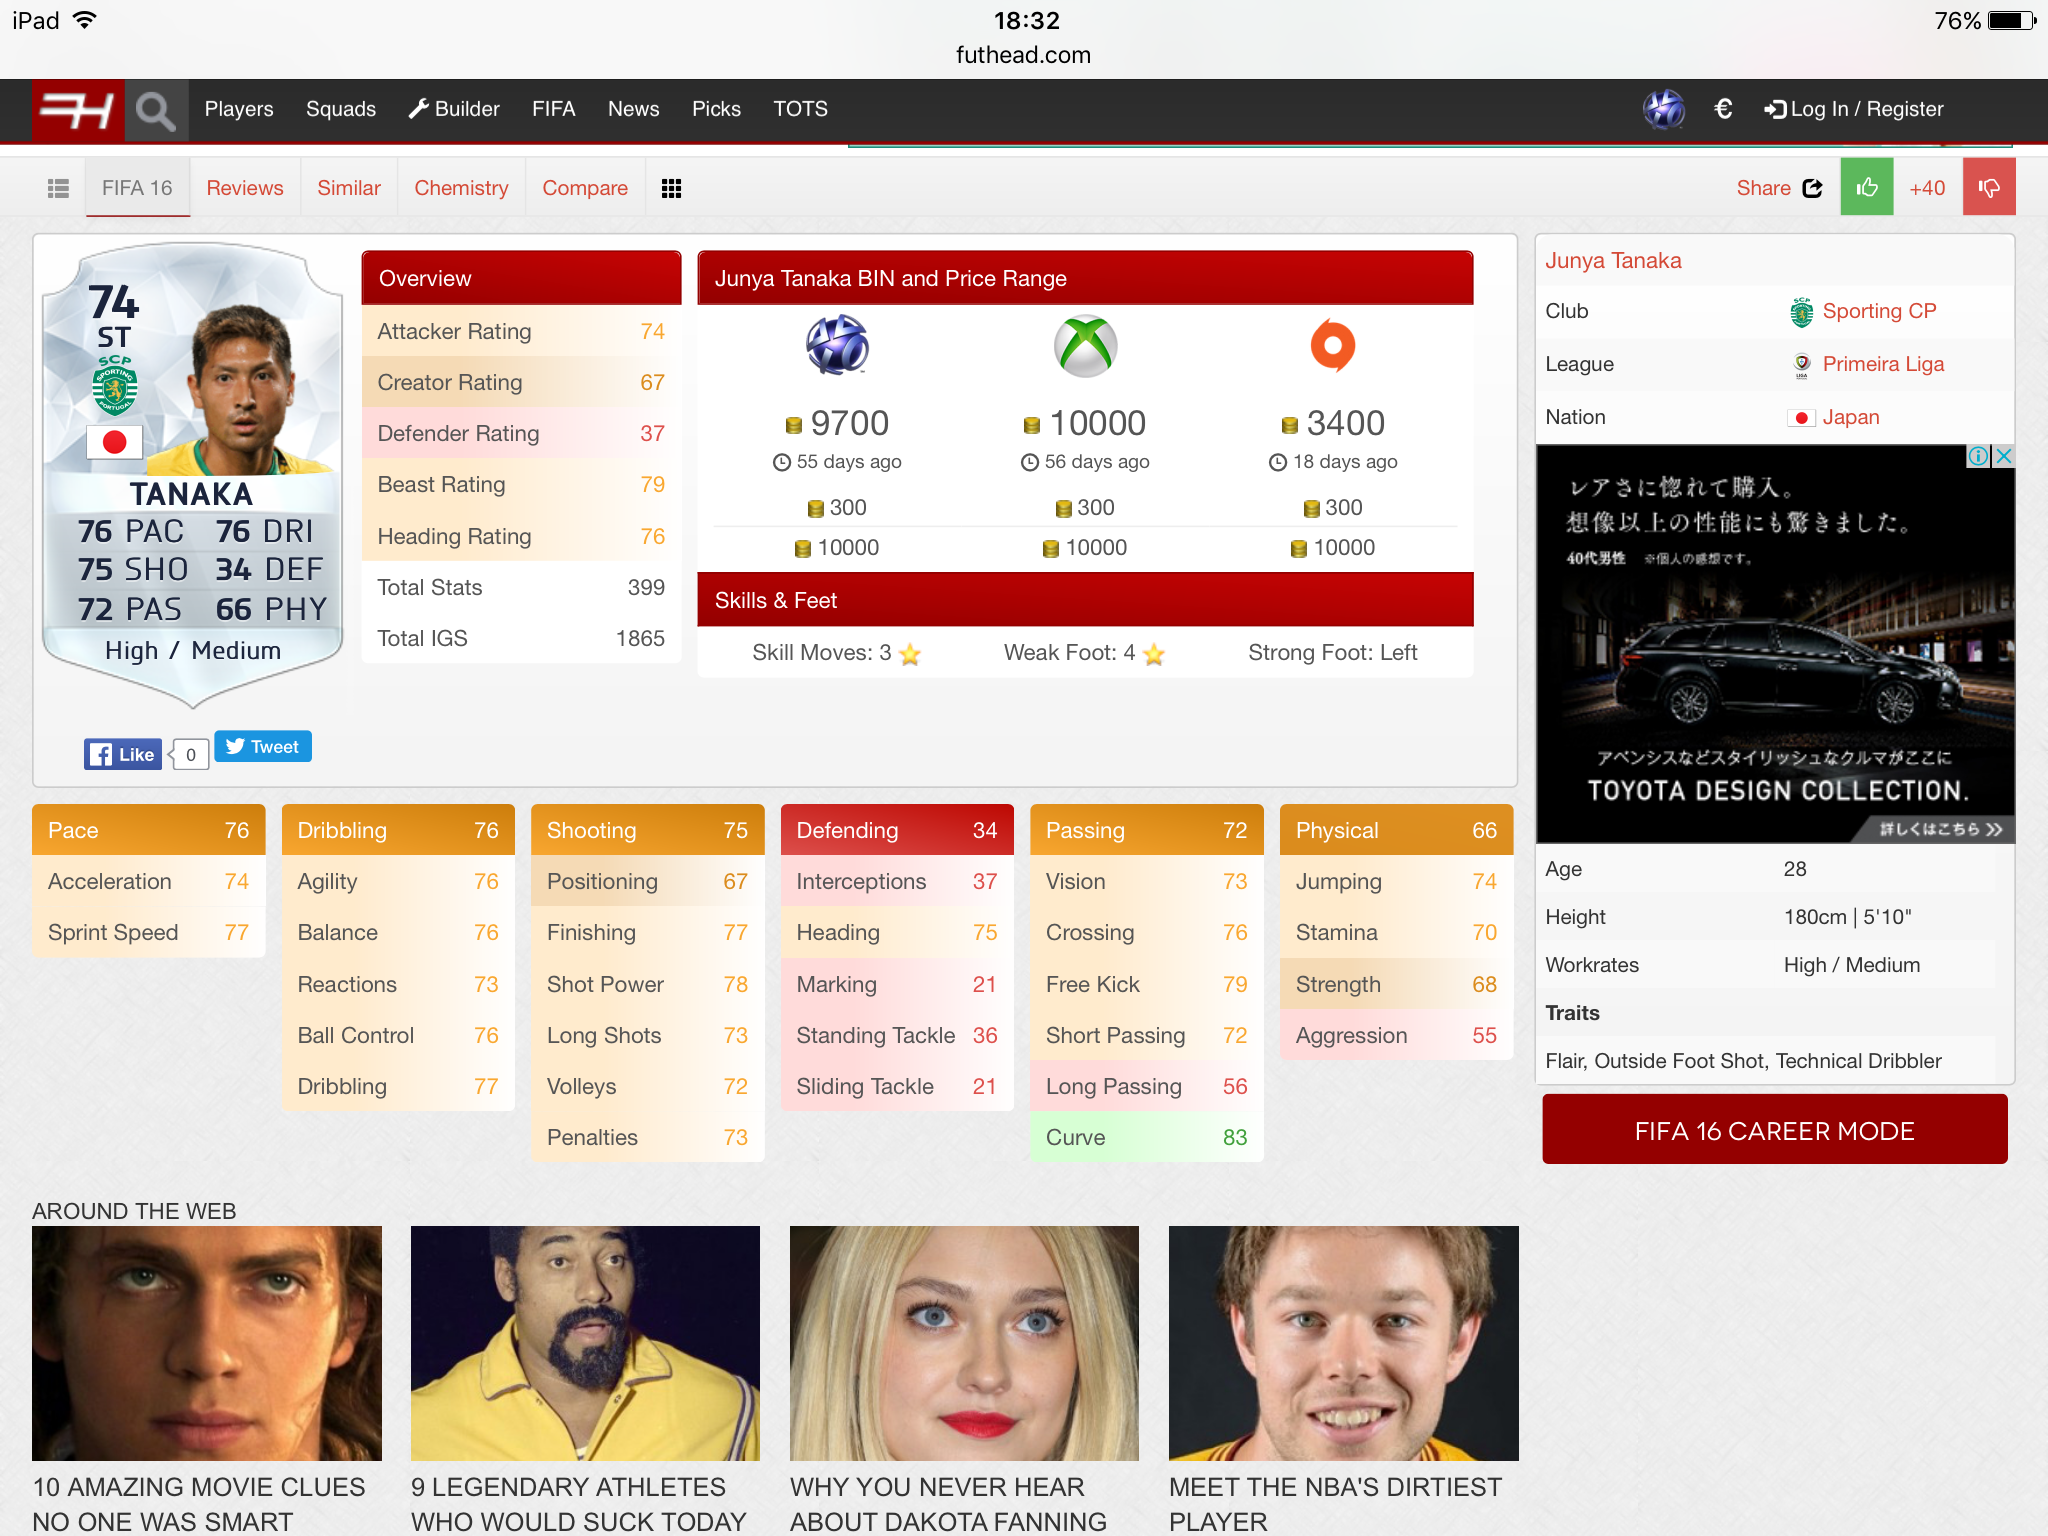Open the Toyota Design Collection ad
Screen dimensions: 2048x1536
pyautogui.click(x=1775, y=644)
